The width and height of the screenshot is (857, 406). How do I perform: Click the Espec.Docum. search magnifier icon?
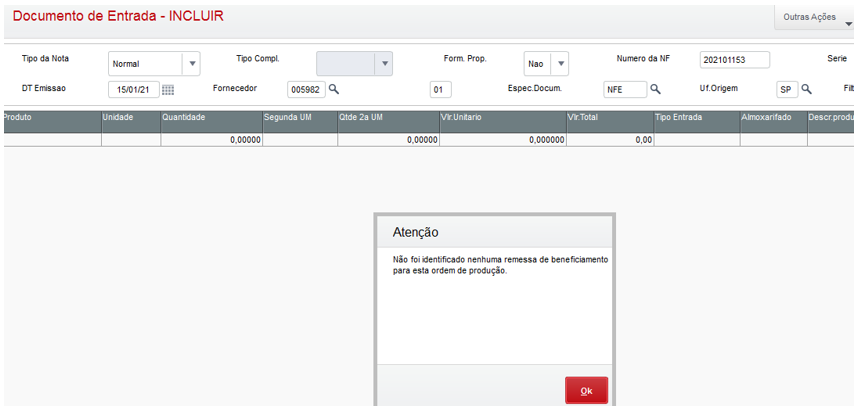[x=655, y=89]
